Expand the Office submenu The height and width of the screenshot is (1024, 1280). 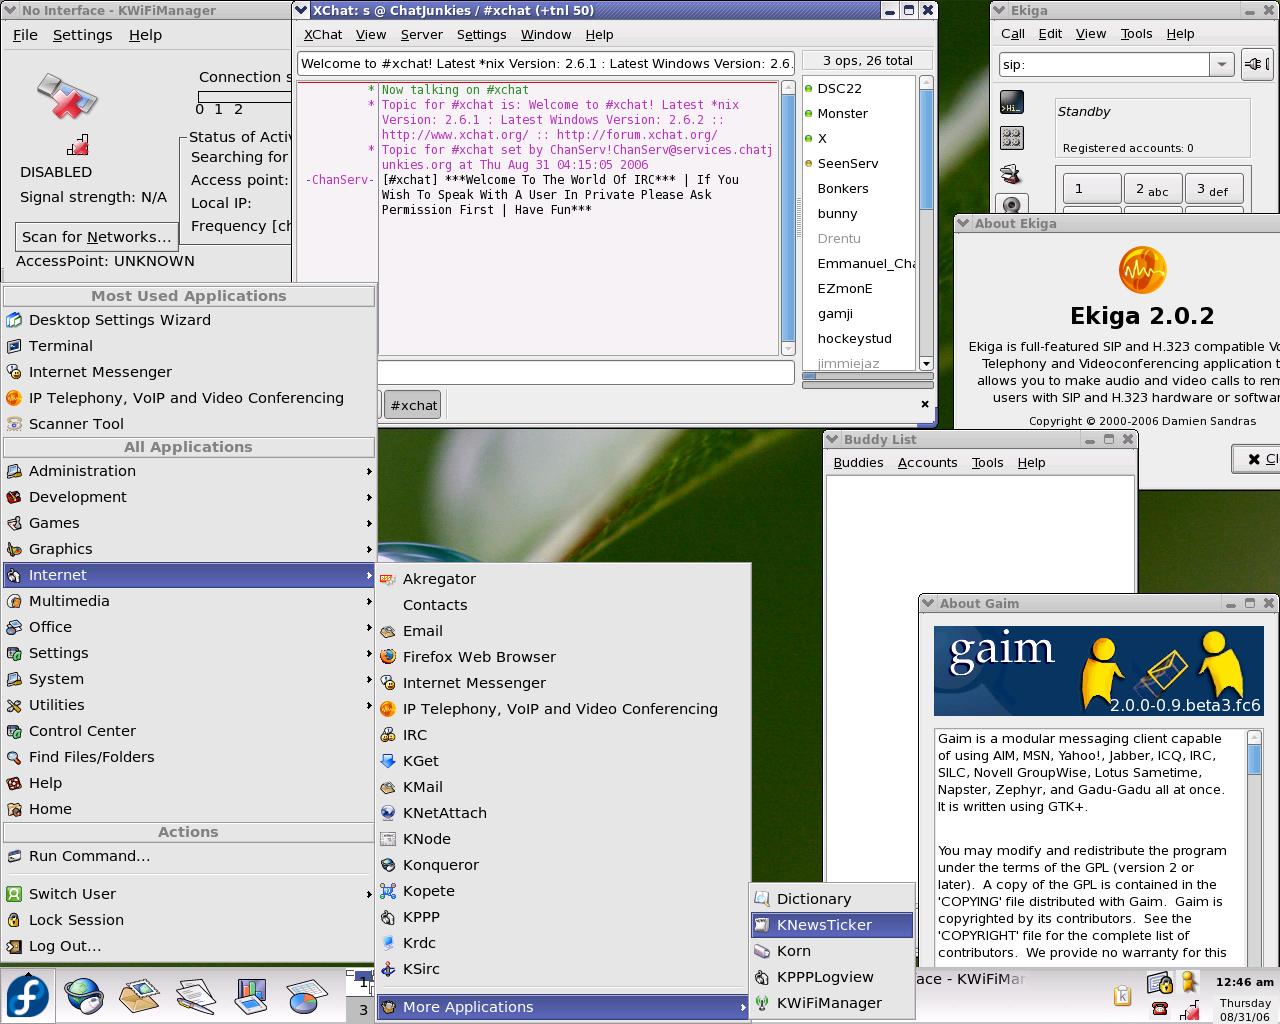(x=189, y=627)
